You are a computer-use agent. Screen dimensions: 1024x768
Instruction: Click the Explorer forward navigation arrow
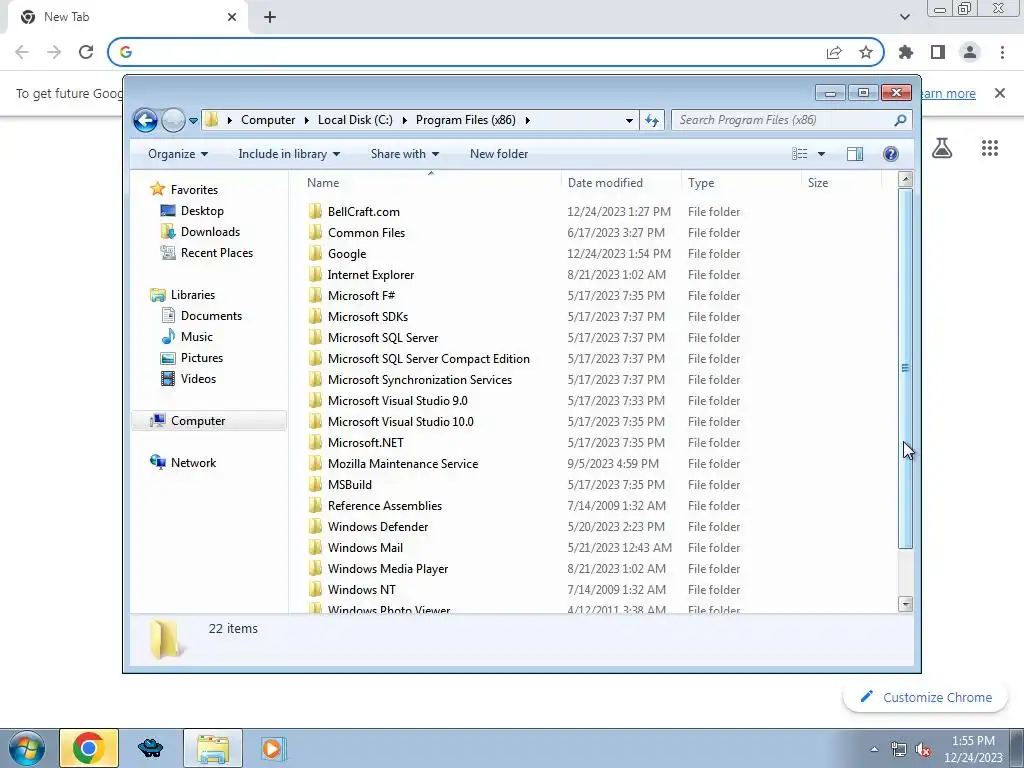[173, 120]
